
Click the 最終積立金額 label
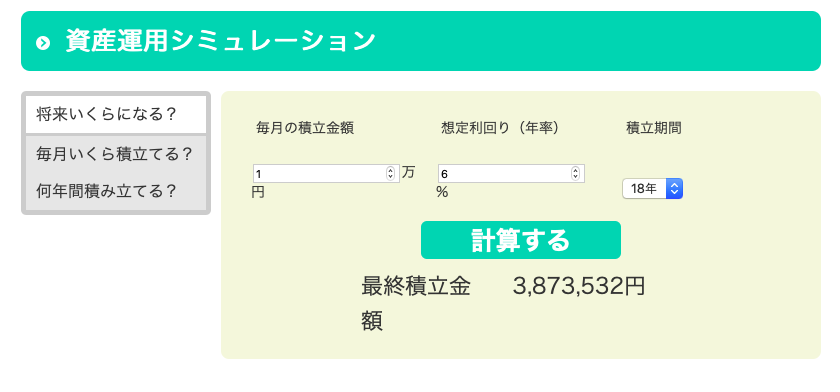click(x=416, y=304)
